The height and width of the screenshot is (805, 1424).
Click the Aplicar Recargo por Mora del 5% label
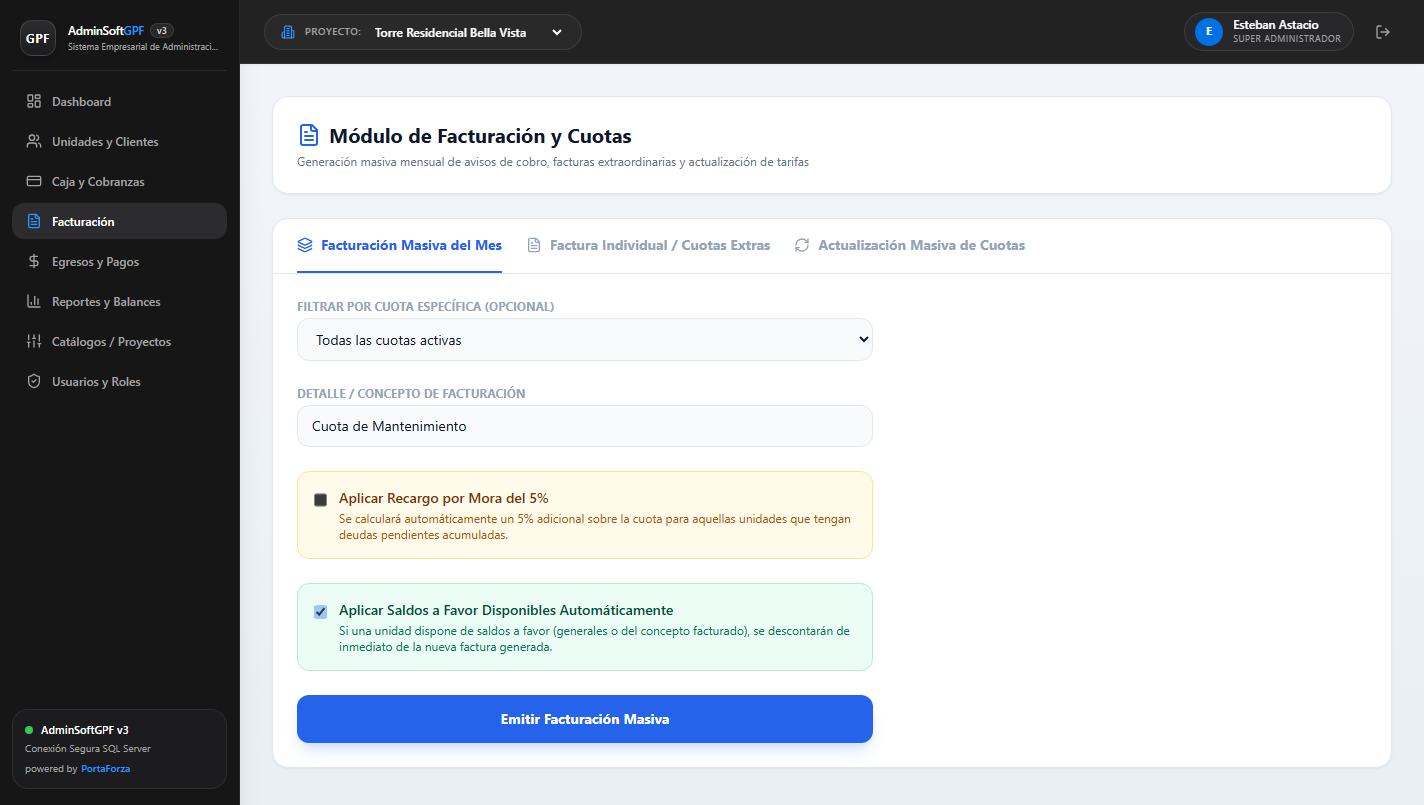pyautogui.click(x=443, y=498)
